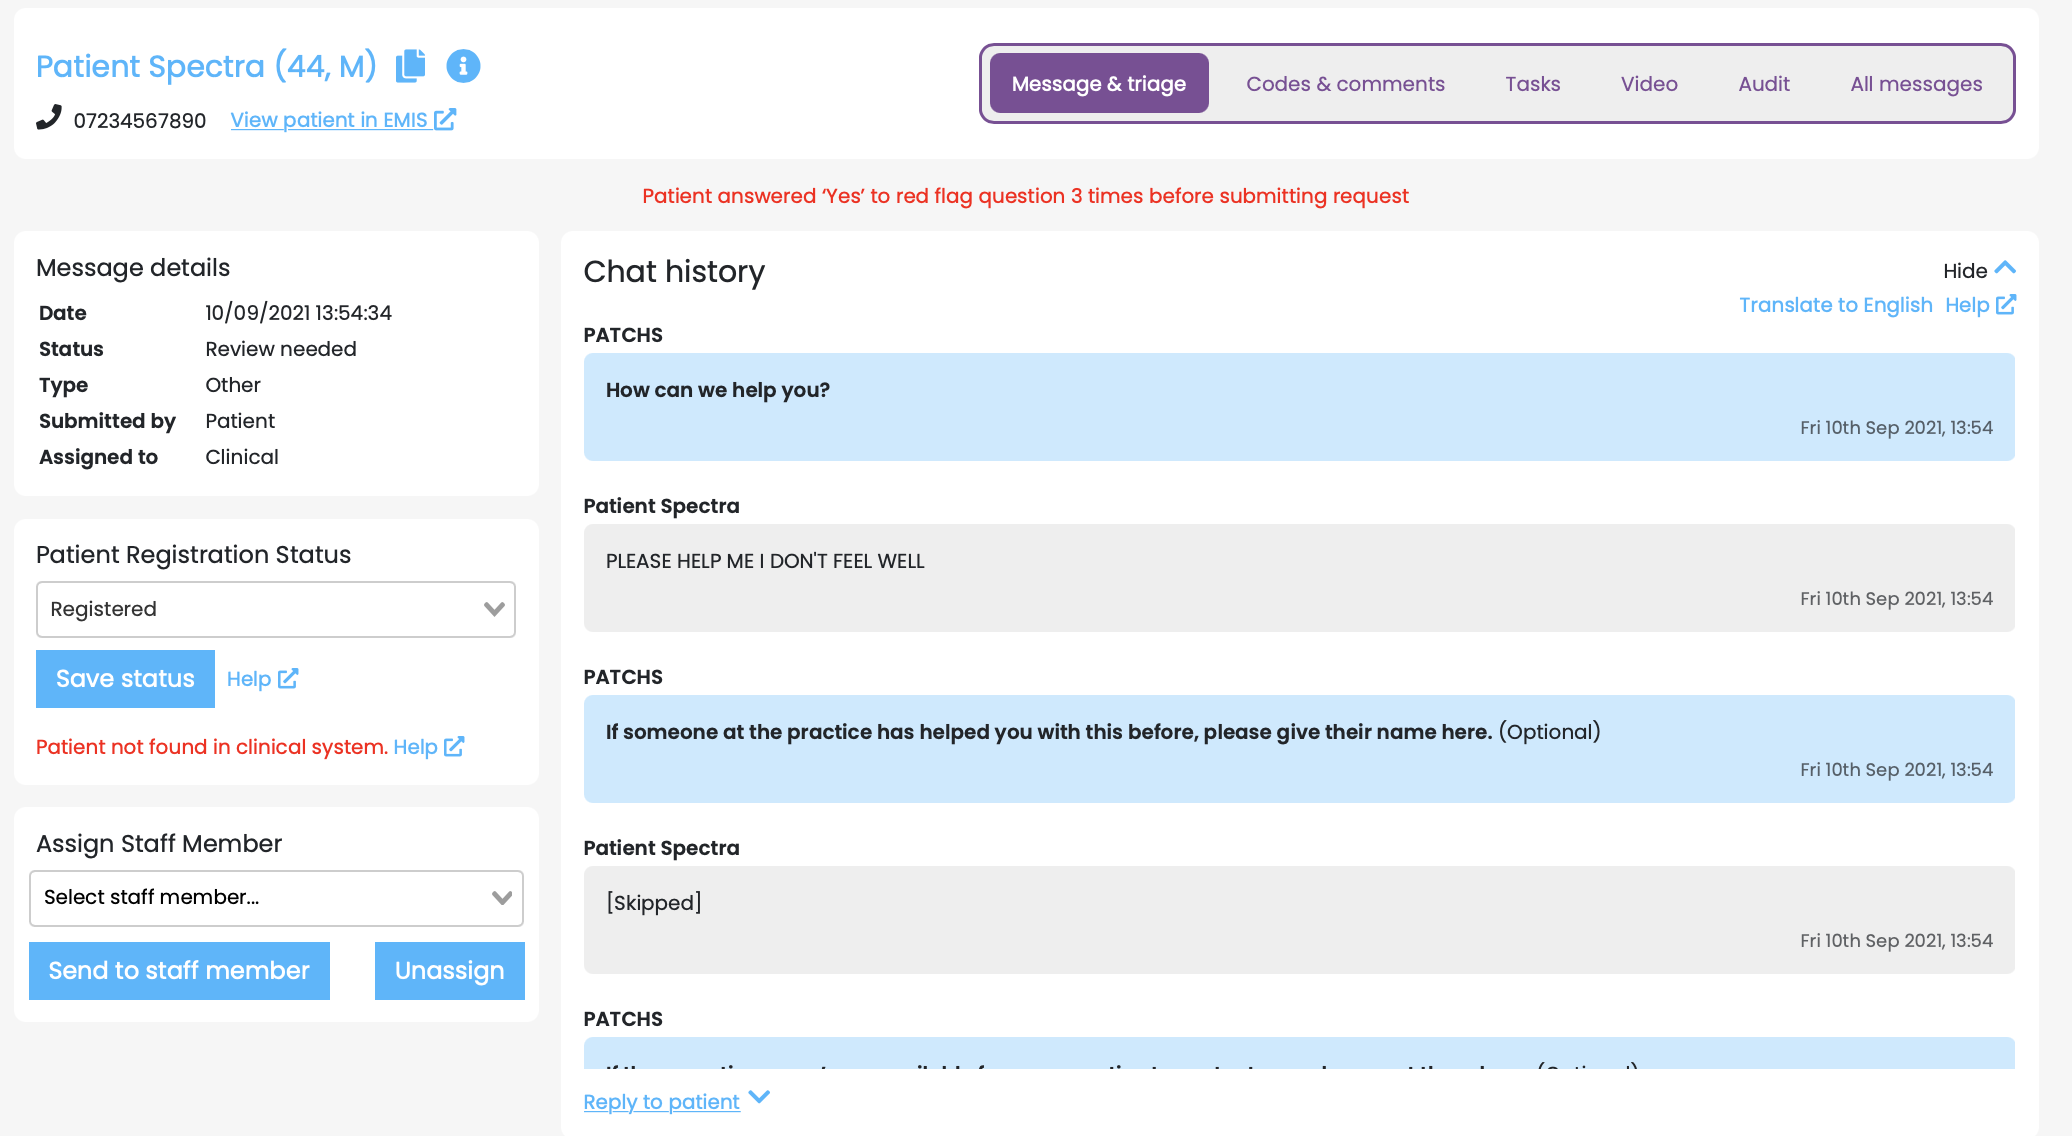Click the Save status button

125,679
